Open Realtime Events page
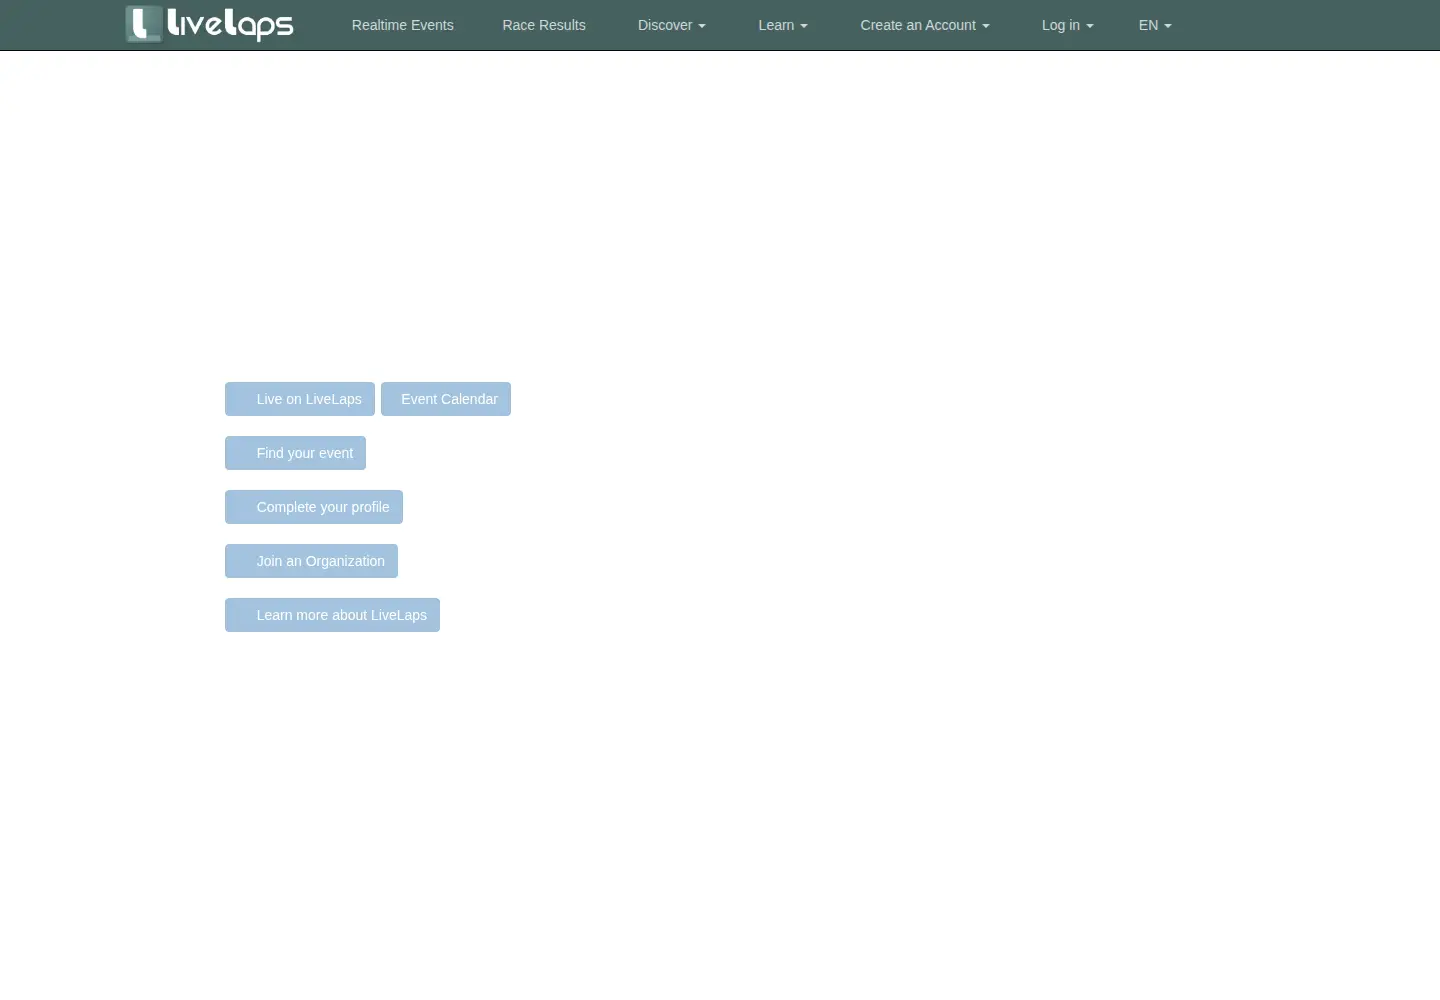The image size is (1440, 1000). (x=402, y=25)
